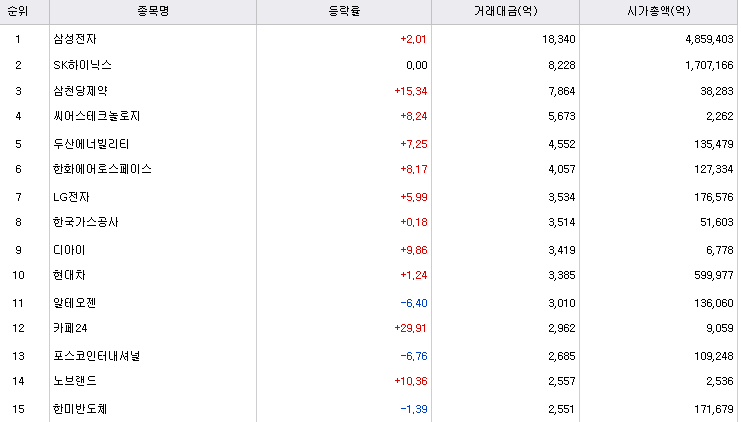Sort by 순위 column header
Viewport: 741px width, 422px height.
[18, 11]
